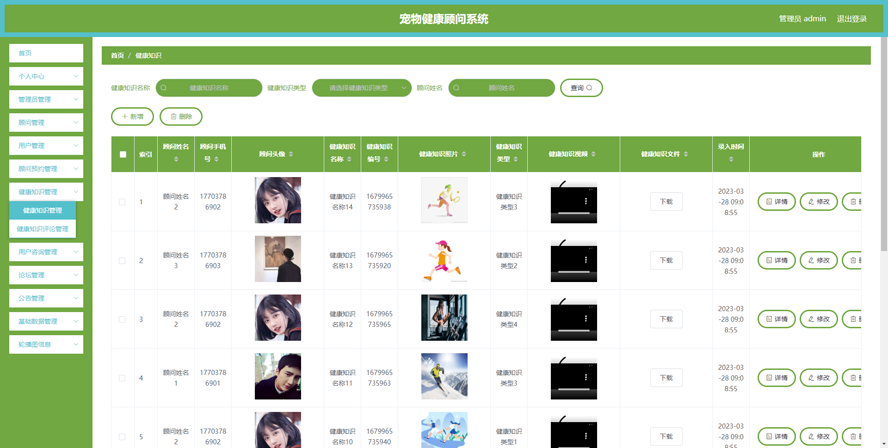Click sort arrows on 健康知识图片 column header
The width and height of the screenshot is (888, 448).
(465, 154)
